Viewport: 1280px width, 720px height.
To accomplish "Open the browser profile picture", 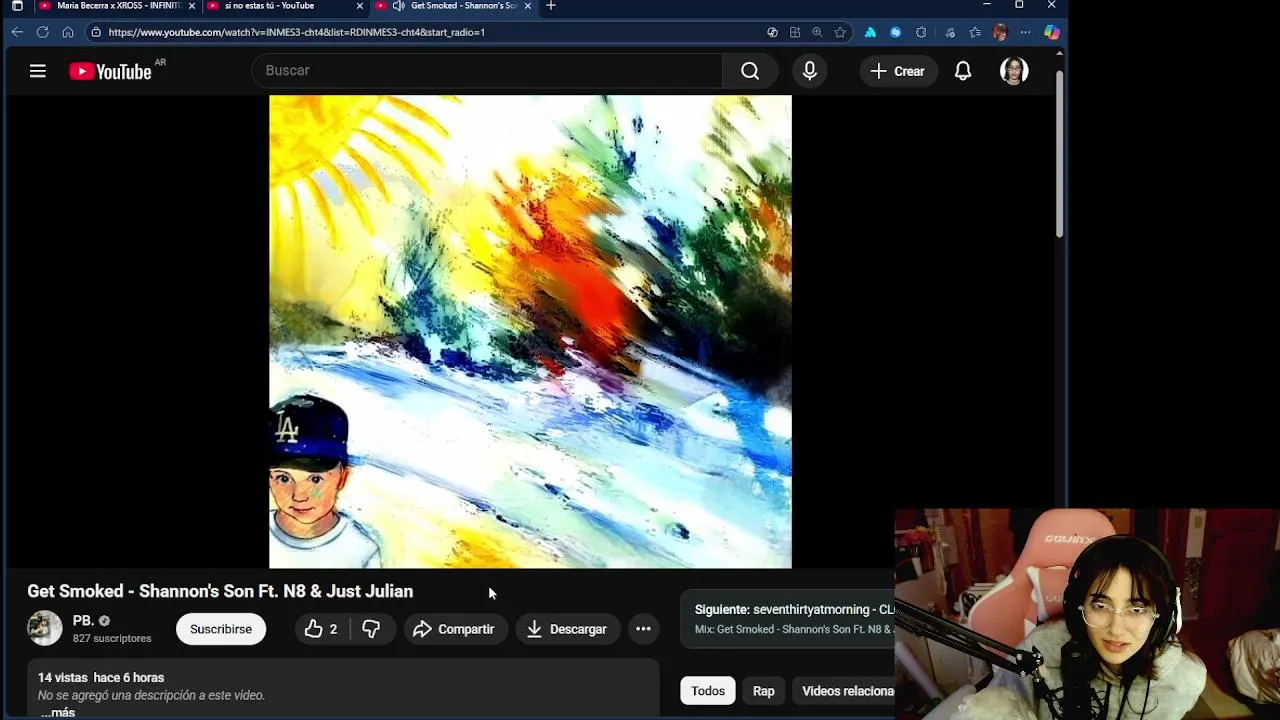I will click(1000, 32).
